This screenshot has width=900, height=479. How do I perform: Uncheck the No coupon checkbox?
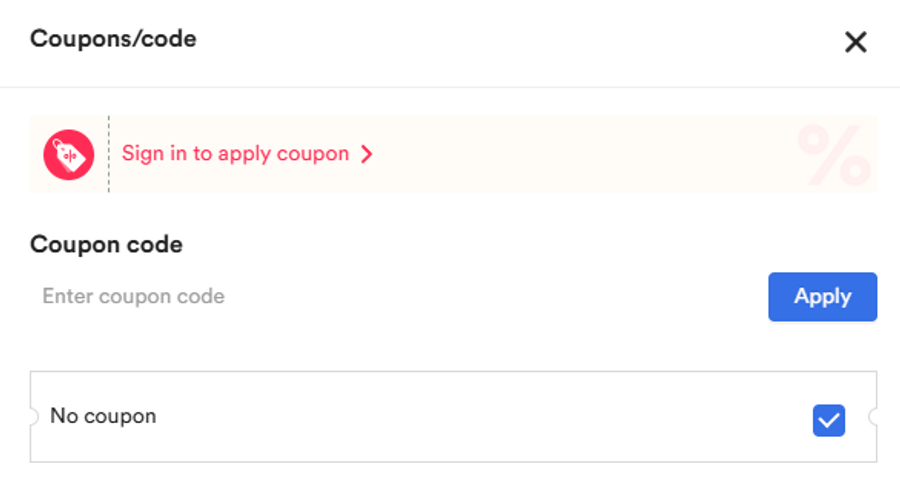click(829, 421)
